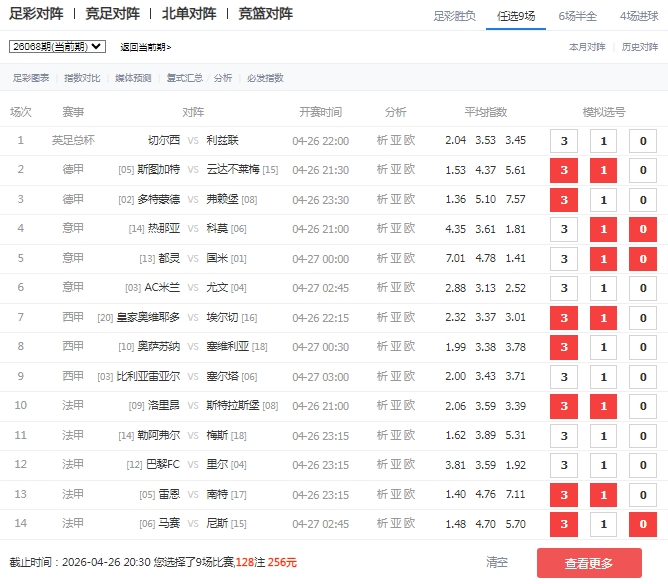Toggle the 3 pick for match 1
Image resolution: width=668 pixels, height=584 pixels.
563,141
